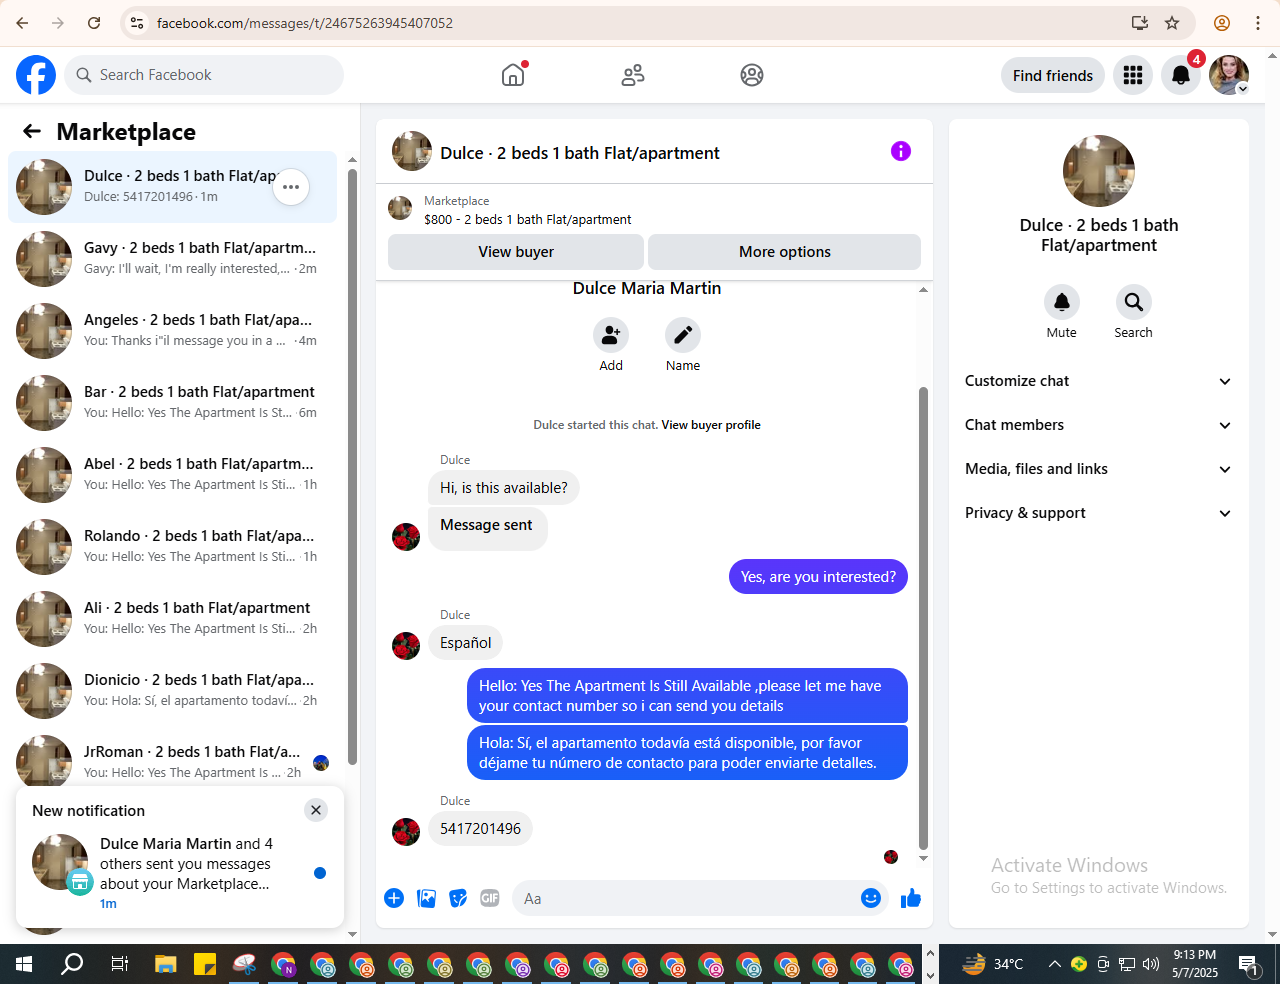
Task: Open three-dot options for Dulce chat
Action: [x=291, y=187]
